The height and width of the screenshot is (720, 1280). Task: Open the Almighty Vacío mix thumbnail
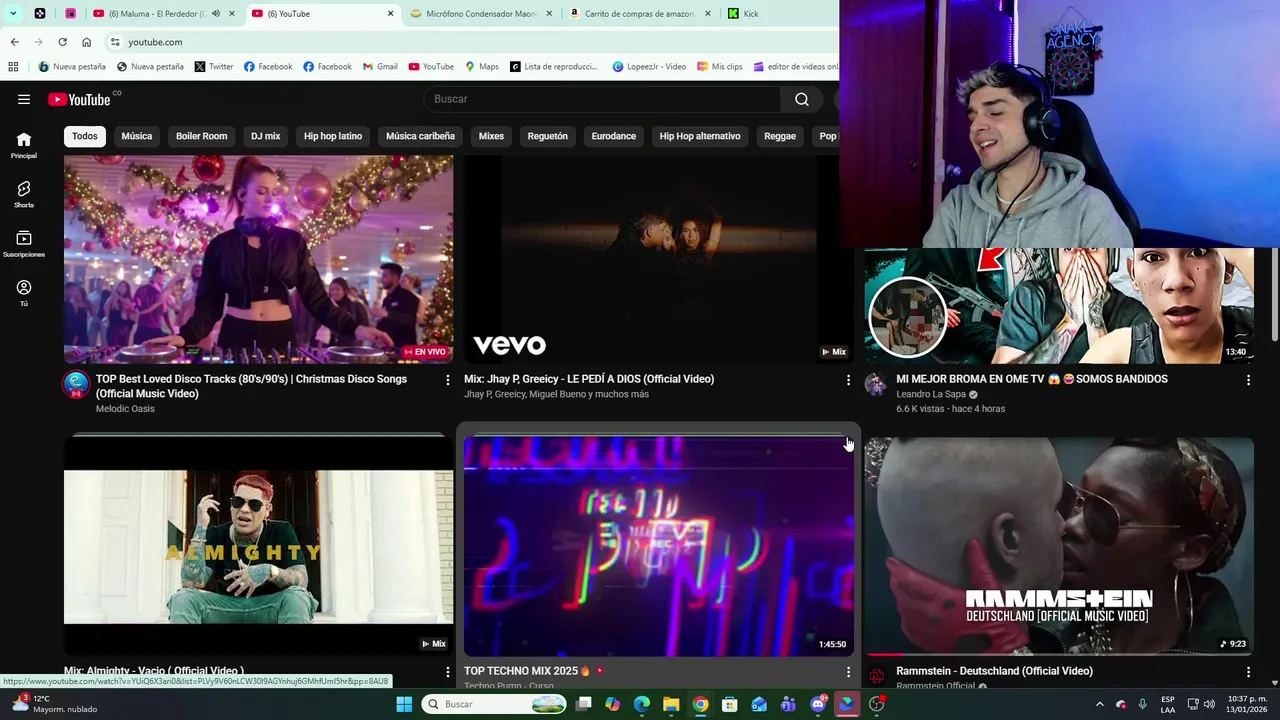click(258, 545)
